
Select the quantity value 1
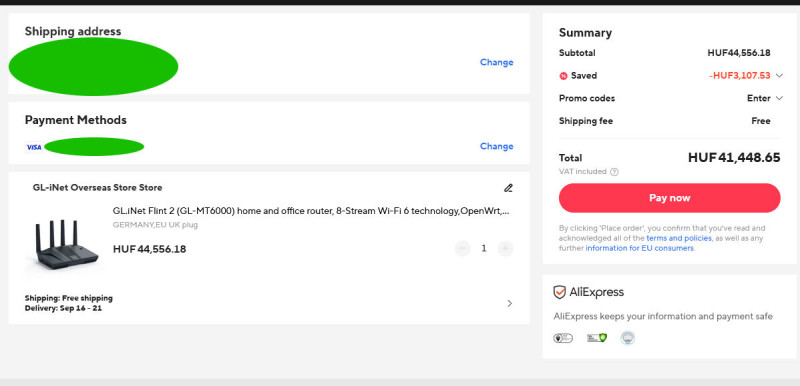pyautogui.click(x=484, y=249)
